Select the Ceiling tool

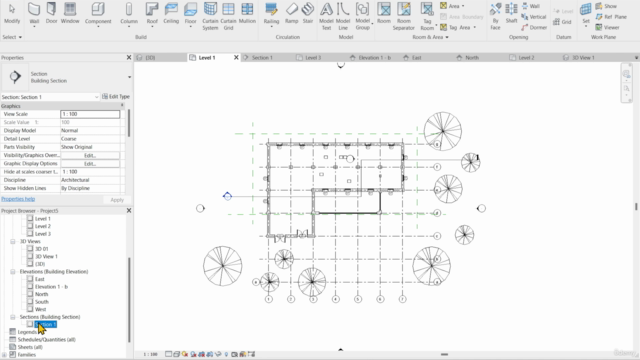[x=171, y=13]
